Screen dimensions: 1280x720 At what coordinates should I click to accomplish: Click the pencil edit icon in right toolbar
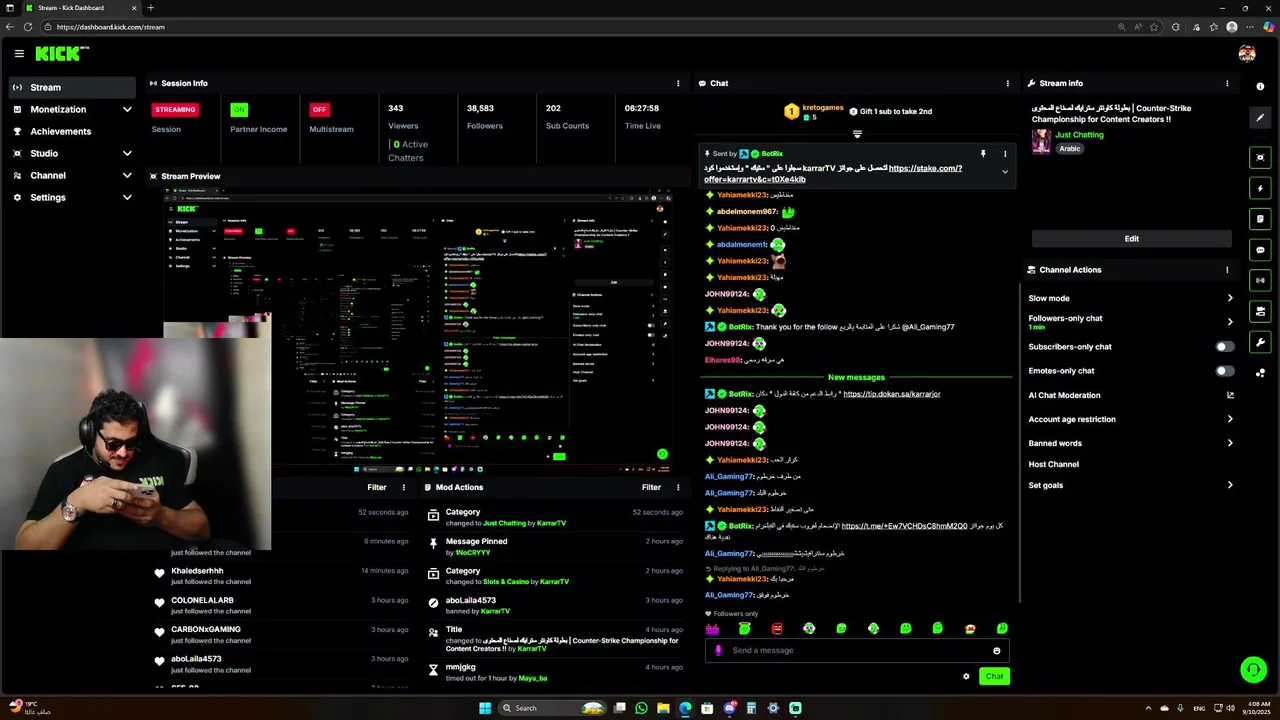1260,118
